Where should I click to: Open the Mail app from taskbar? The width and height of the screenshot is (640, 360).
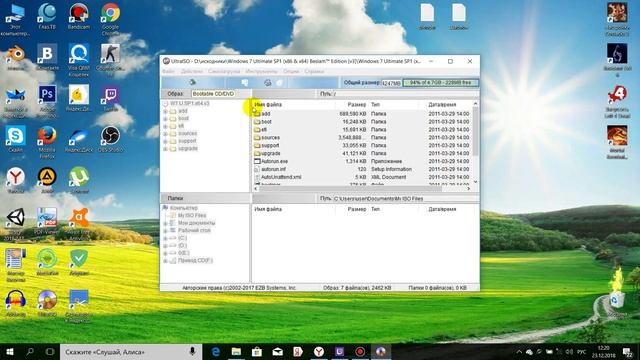[x=278, y=352]
